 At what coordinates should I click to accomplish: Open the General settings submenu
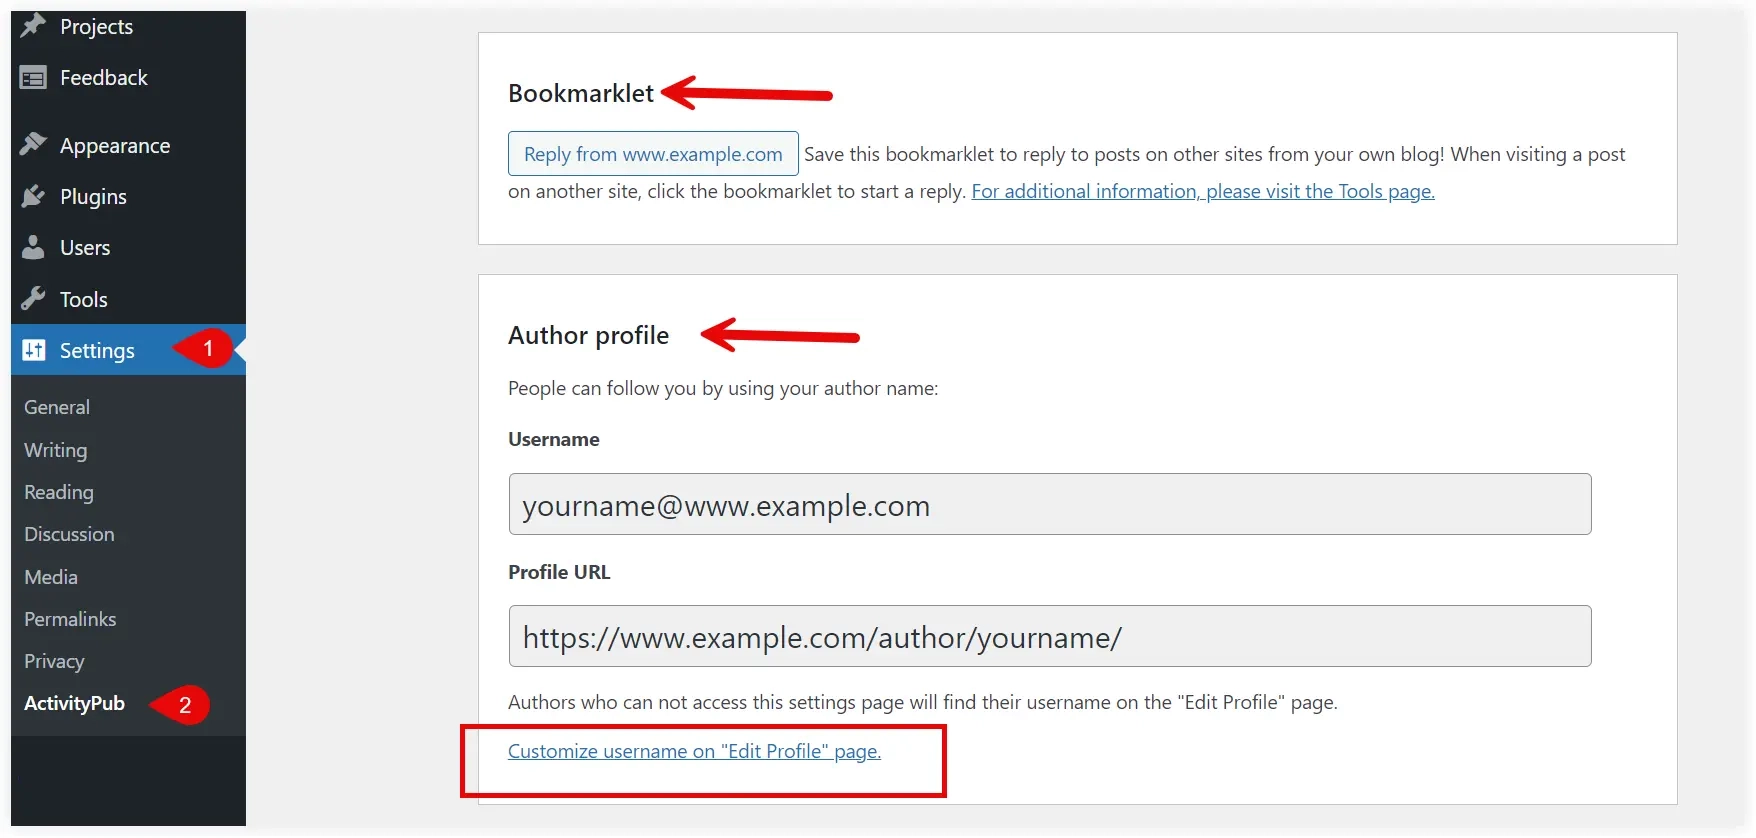point(57,407)
